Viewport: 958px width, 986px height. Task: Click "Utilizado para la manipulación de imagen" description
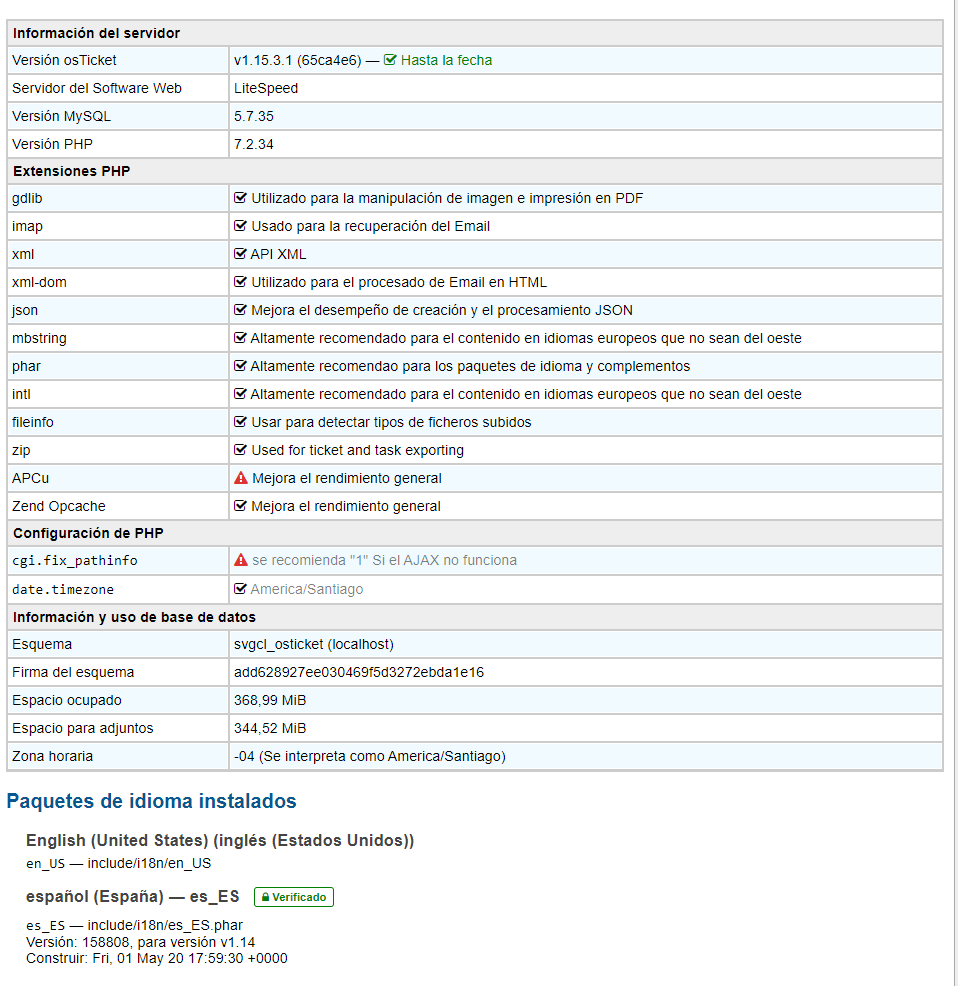pos(447,198)
